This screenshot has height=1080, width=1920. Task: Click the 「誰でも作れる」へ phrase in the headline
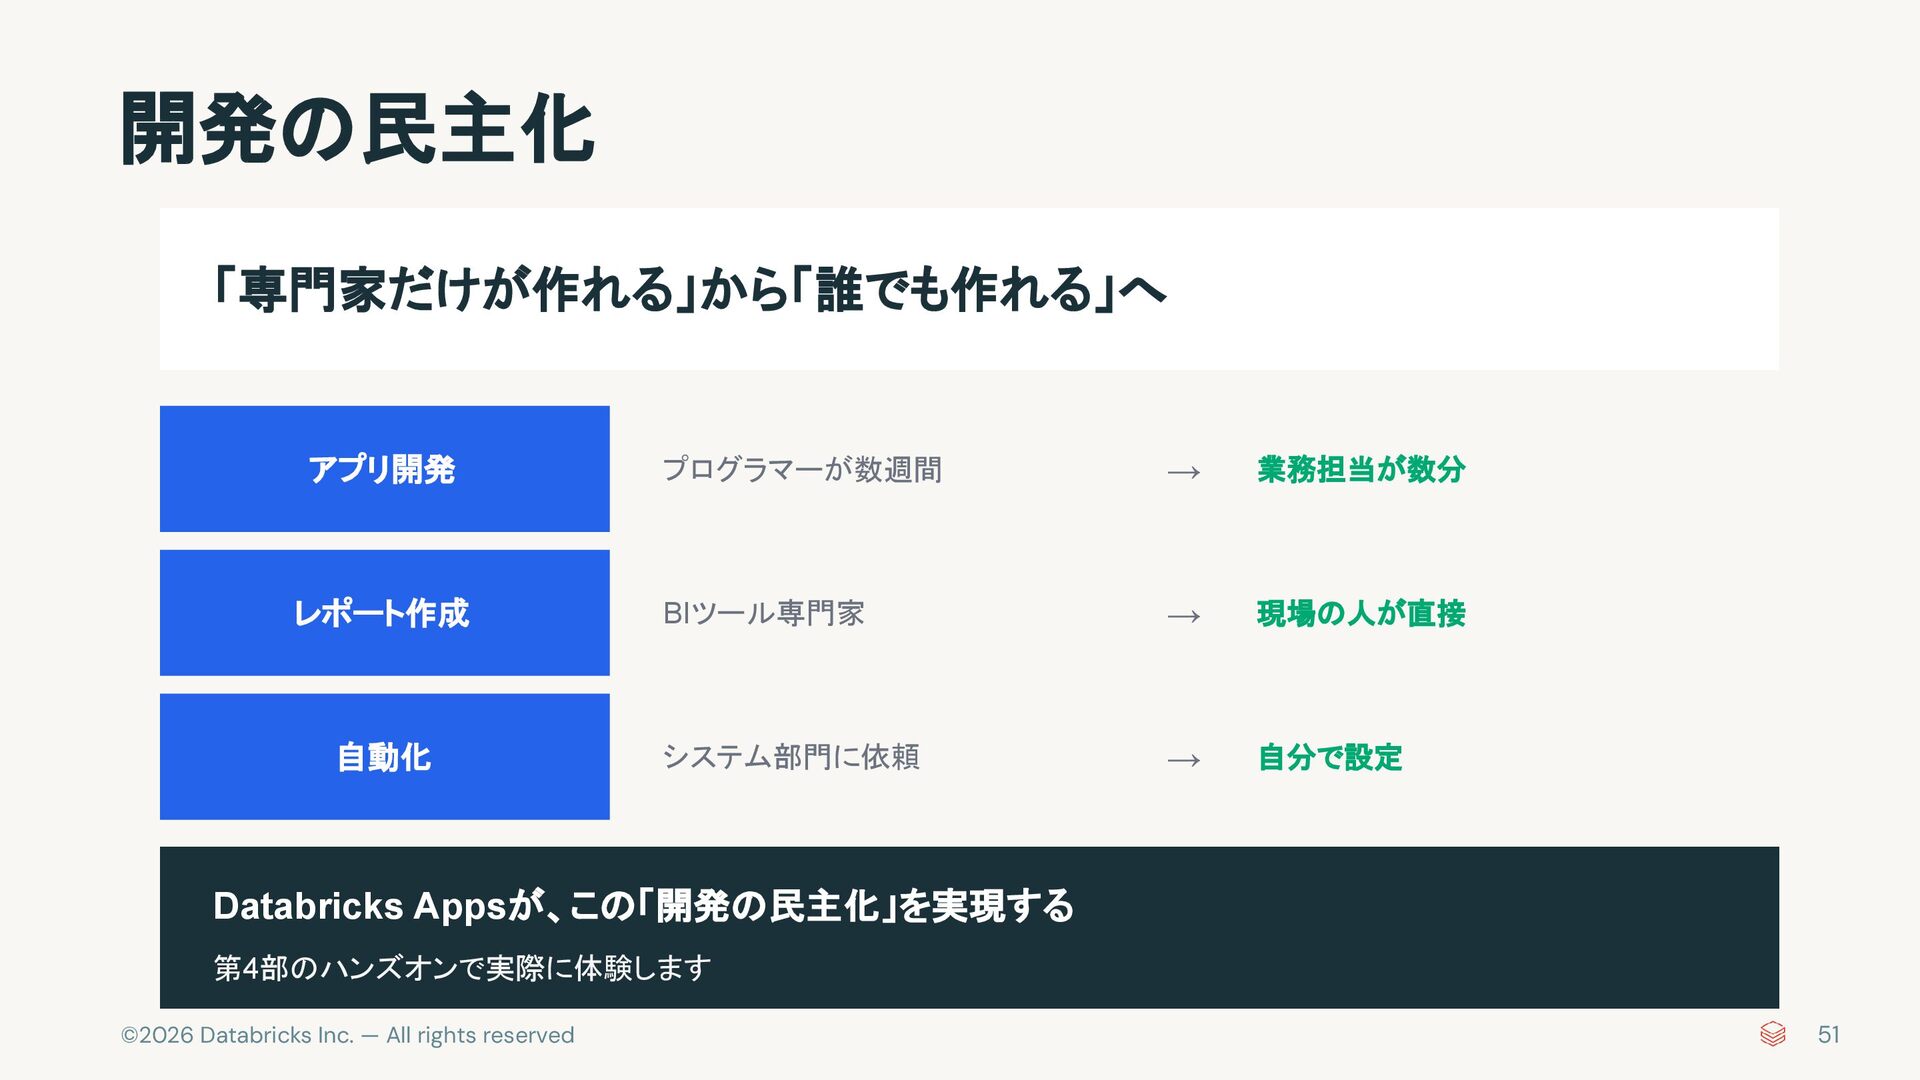point(980,290)
